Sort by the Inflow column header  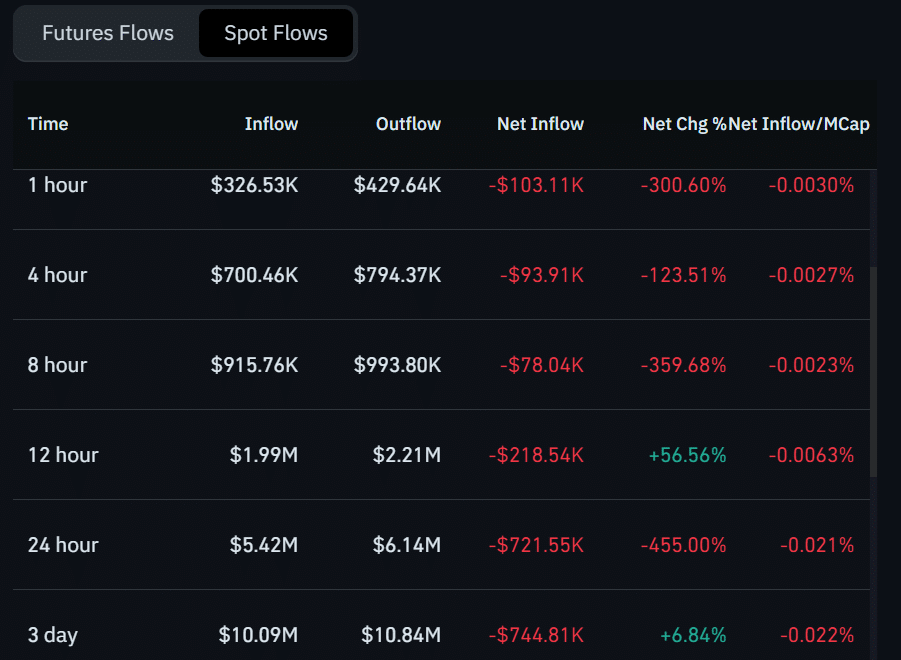coord(271,124)
